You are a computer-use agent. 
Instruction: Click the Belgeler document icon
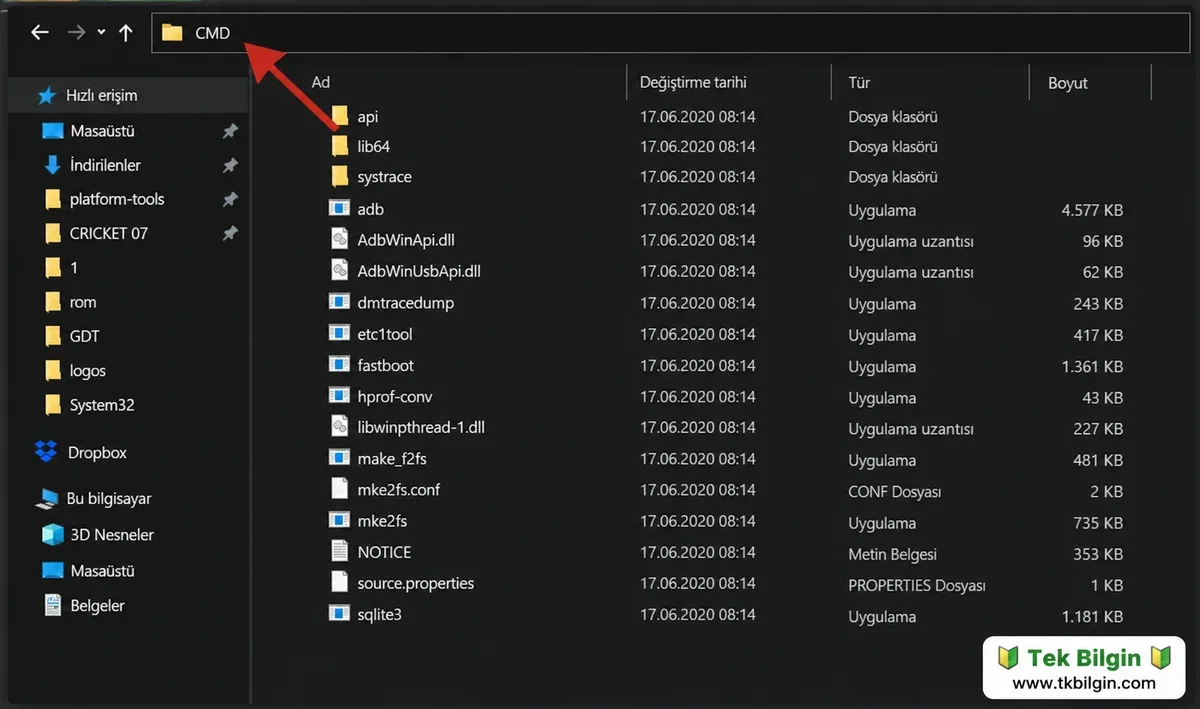click(53, 605)
